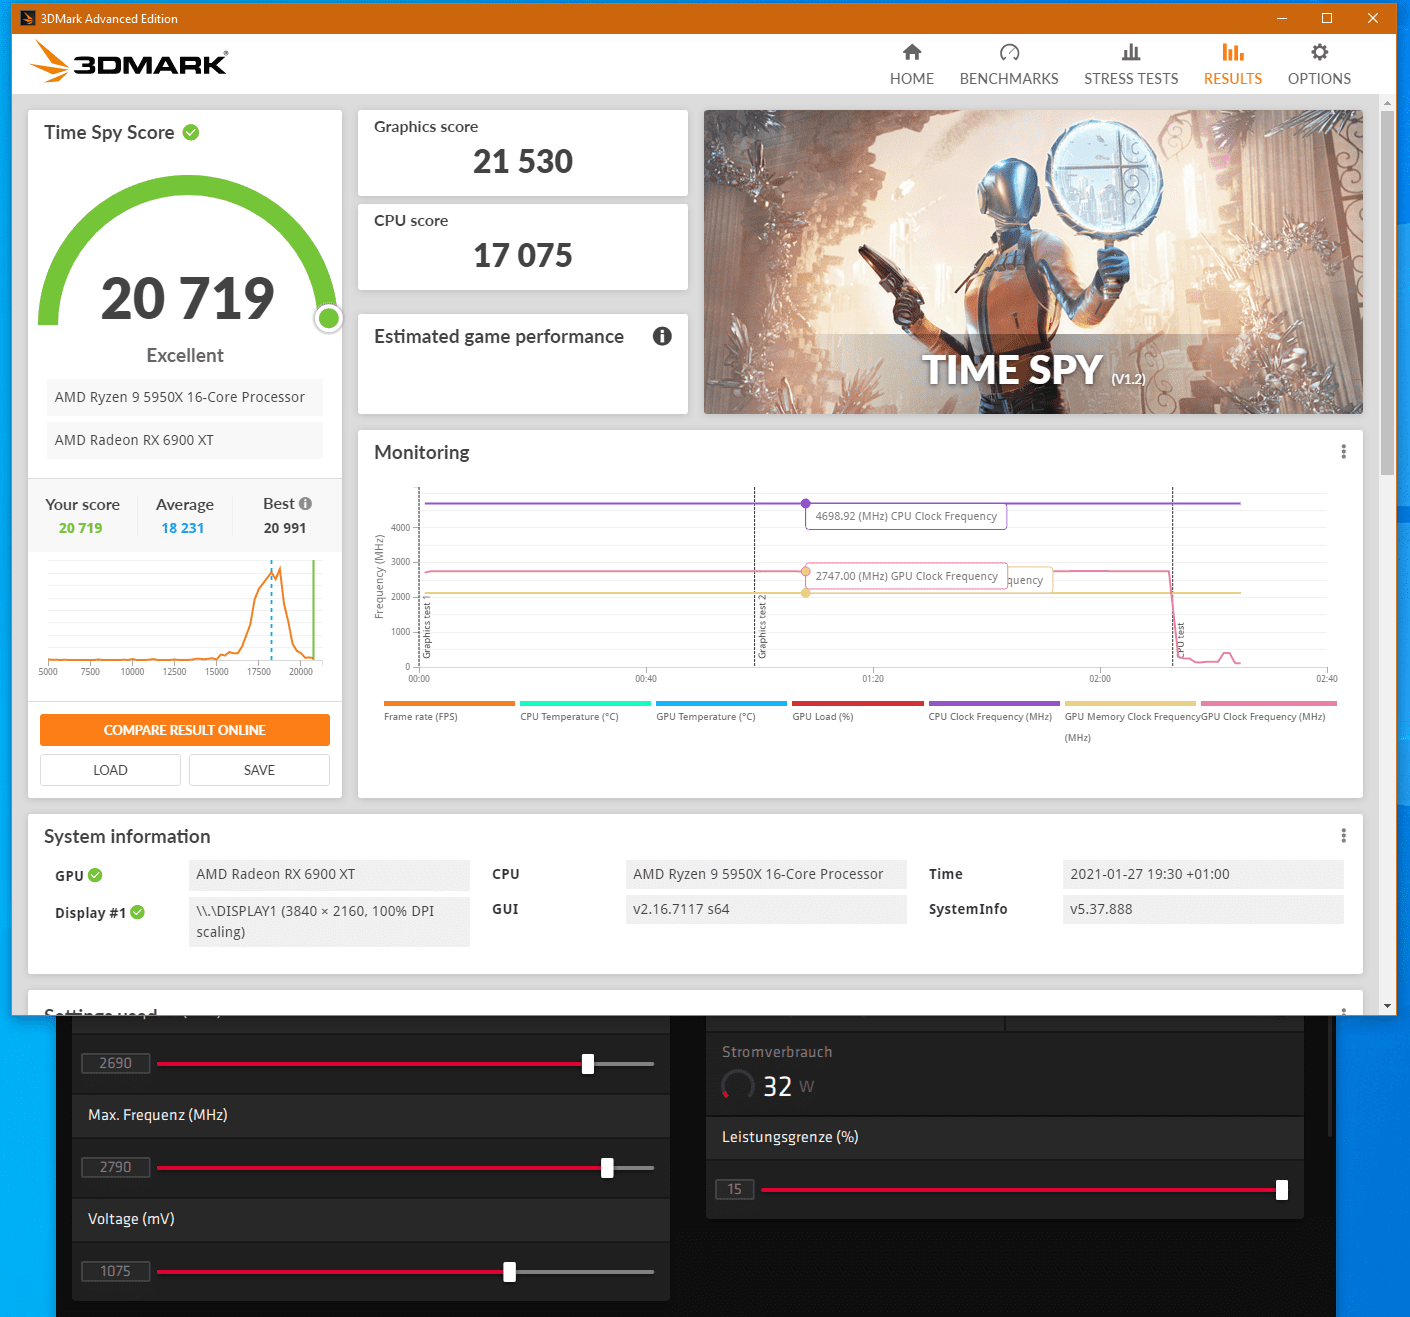This screenshot has width=1410, height=1317.
Task: Click the LOAD button
Action: pos(110,770)
